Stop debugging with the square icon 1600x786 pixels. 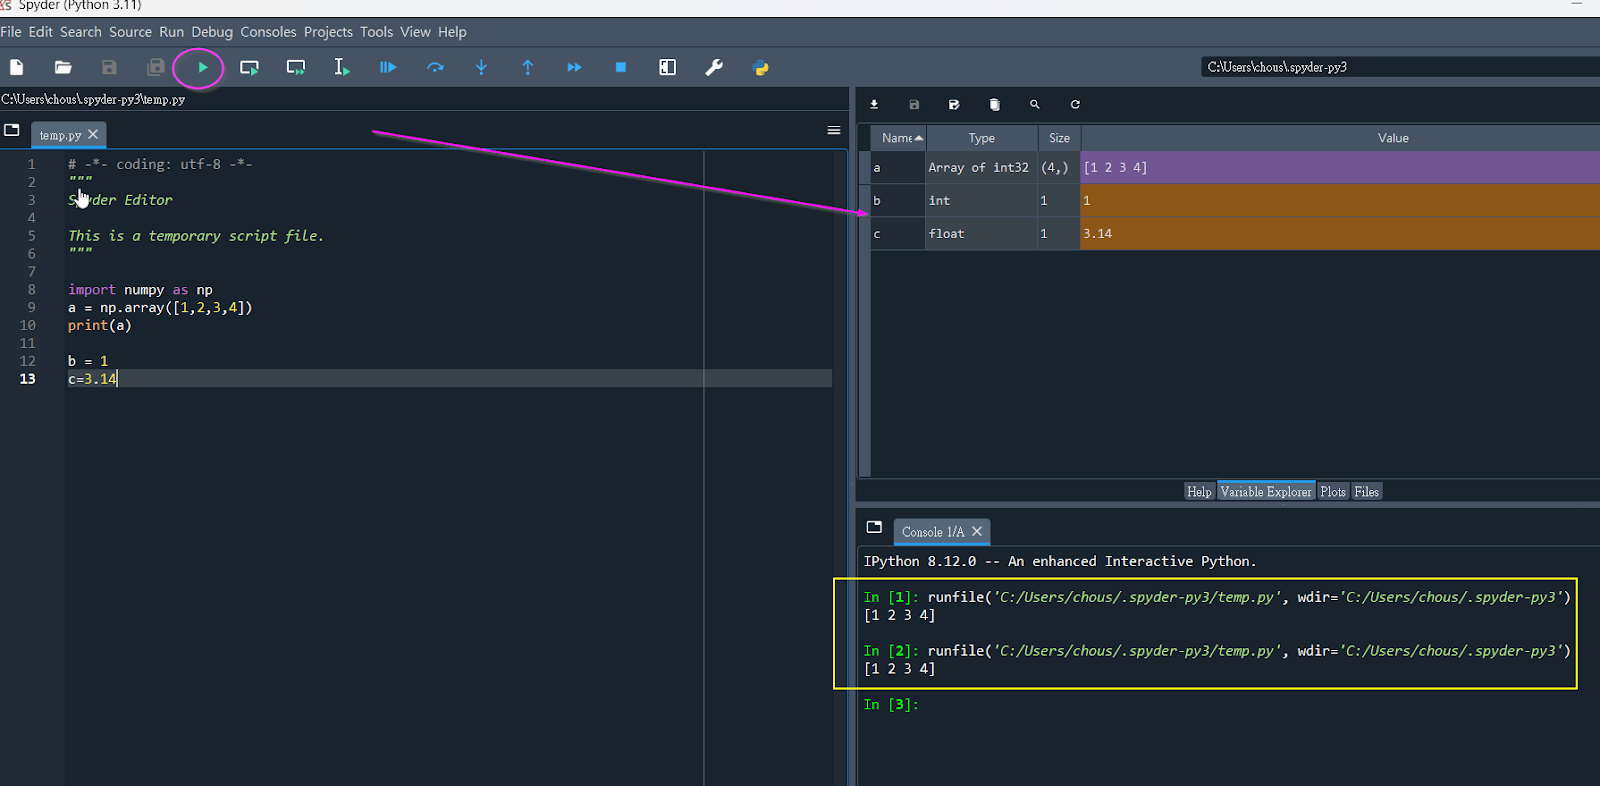pos(621,68)
